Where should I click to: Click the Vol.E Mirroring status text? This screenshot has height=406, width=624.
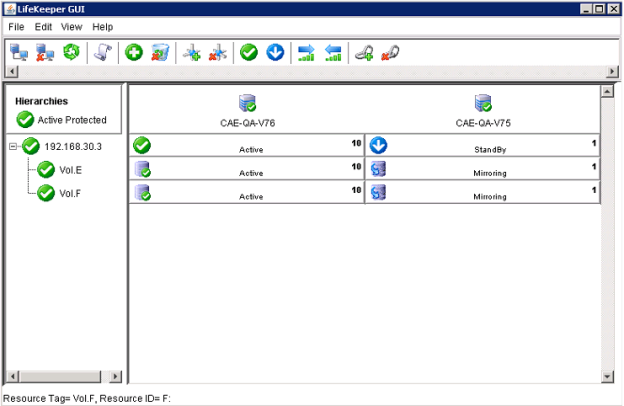(x=490, y=173)
